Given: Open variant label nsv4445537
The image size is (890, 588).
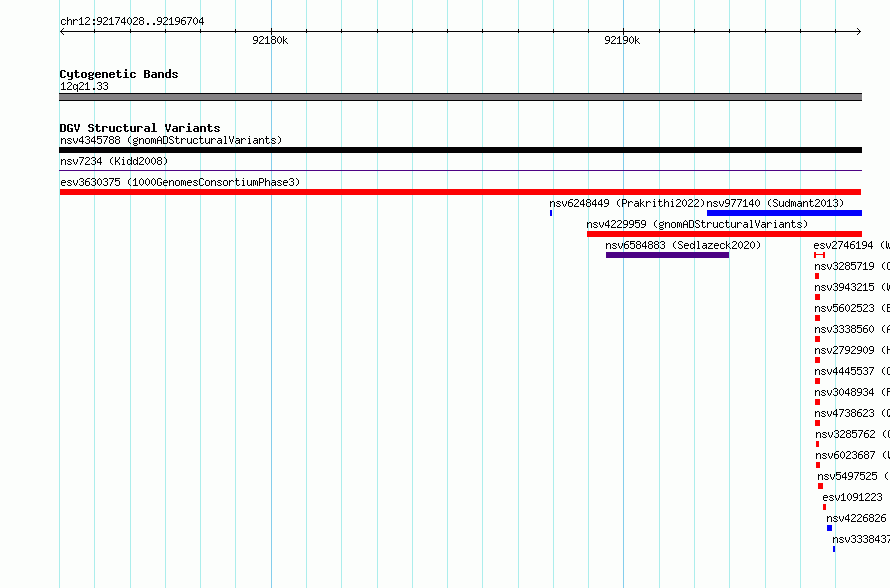Looking at the screenshot, I should pos(844,371).
